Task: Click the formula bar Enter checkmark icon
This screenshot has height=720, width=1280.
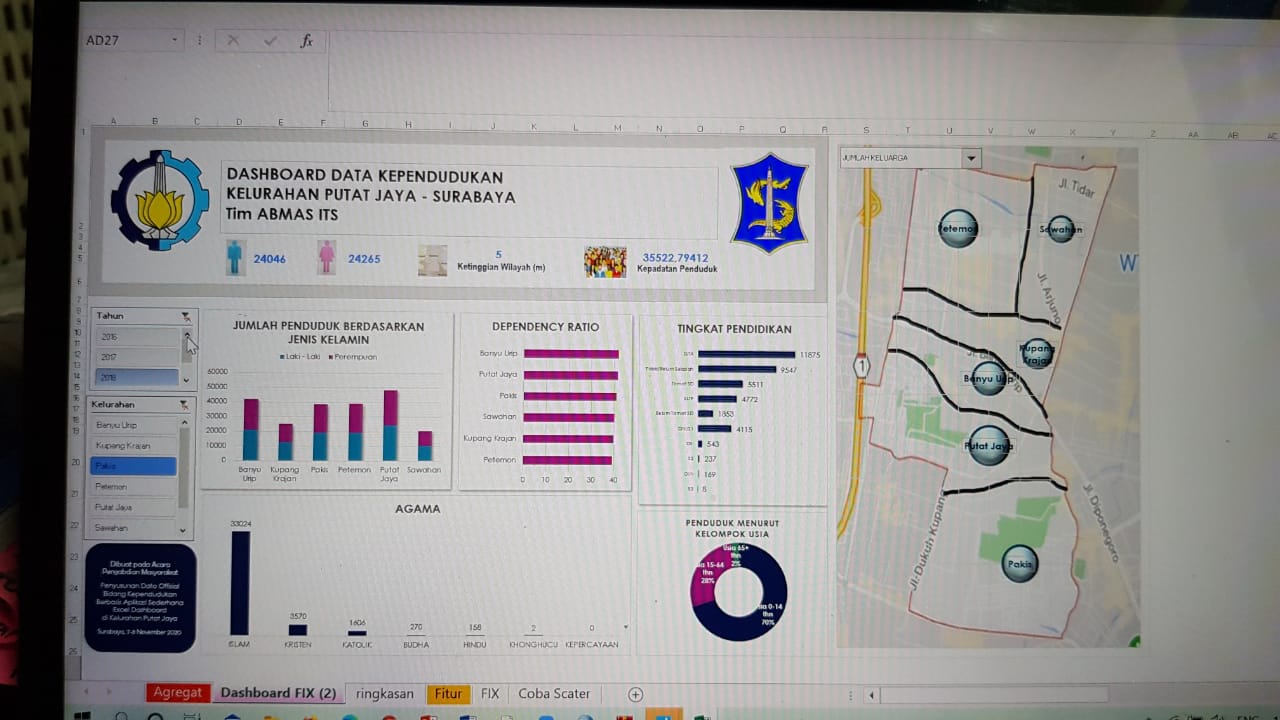Action: (x=270, y=41)
